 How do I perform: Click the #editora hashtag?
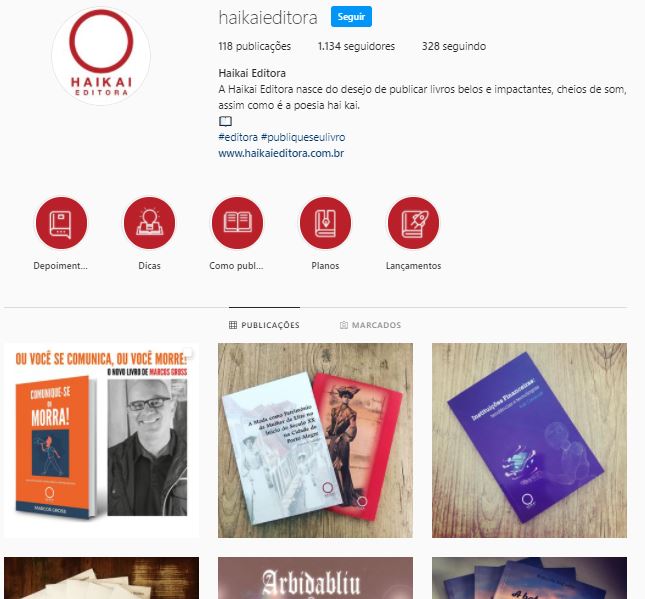tap(238, 137)
